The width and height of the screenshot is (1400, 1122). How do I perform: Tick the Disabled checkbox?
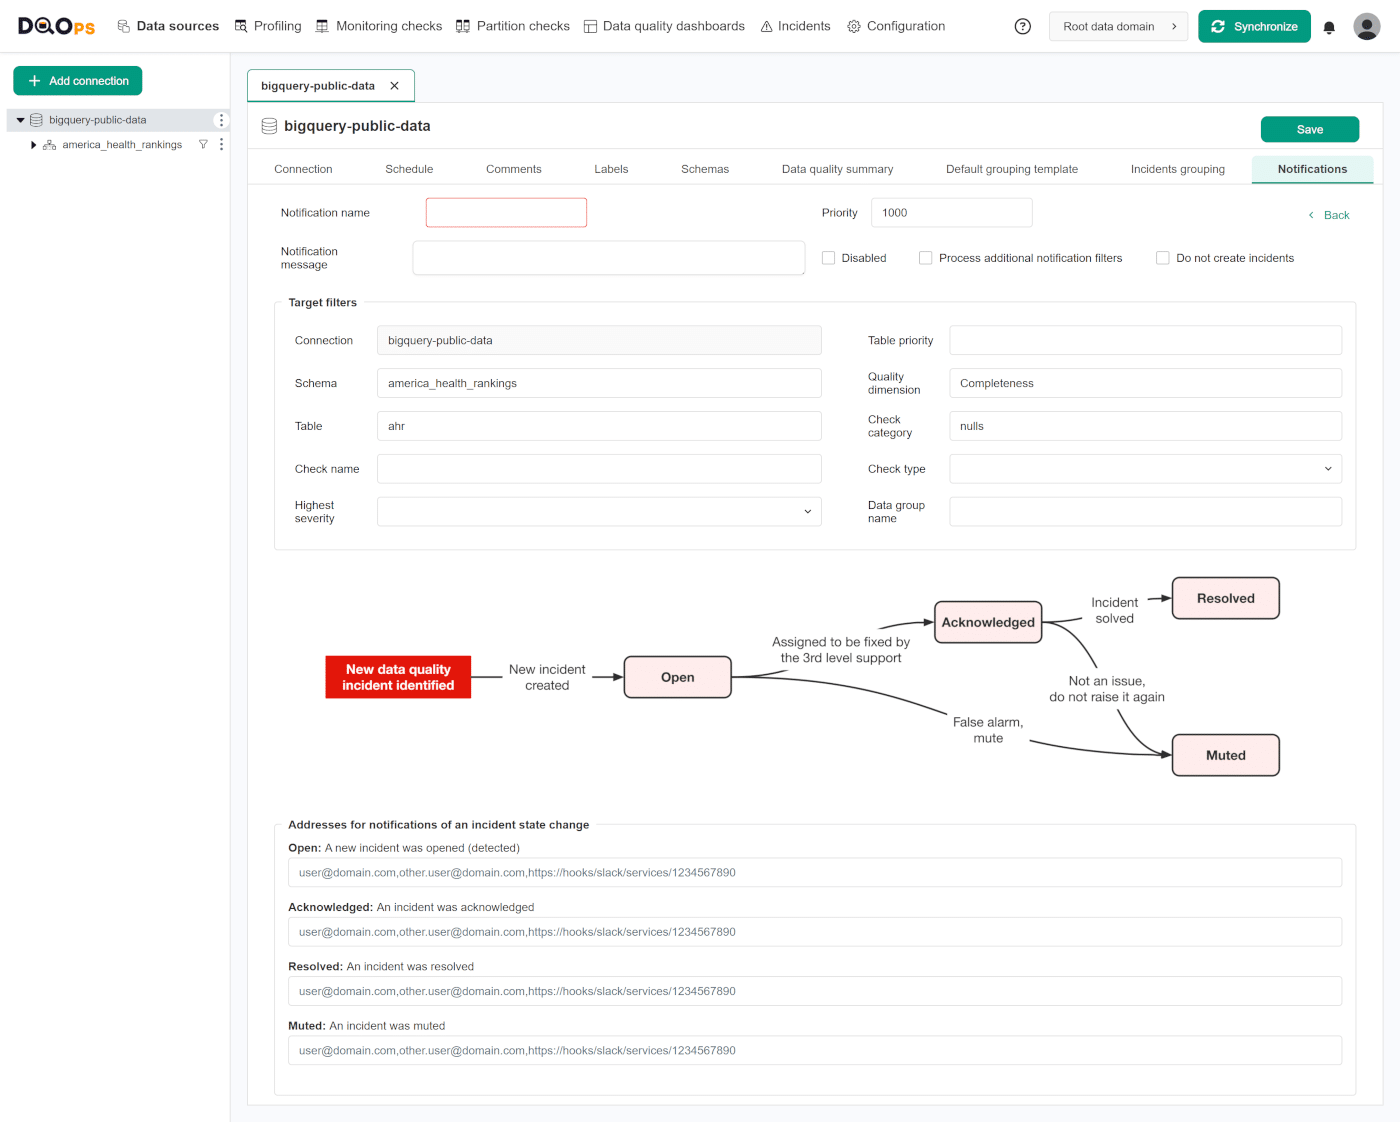[828, 258]
